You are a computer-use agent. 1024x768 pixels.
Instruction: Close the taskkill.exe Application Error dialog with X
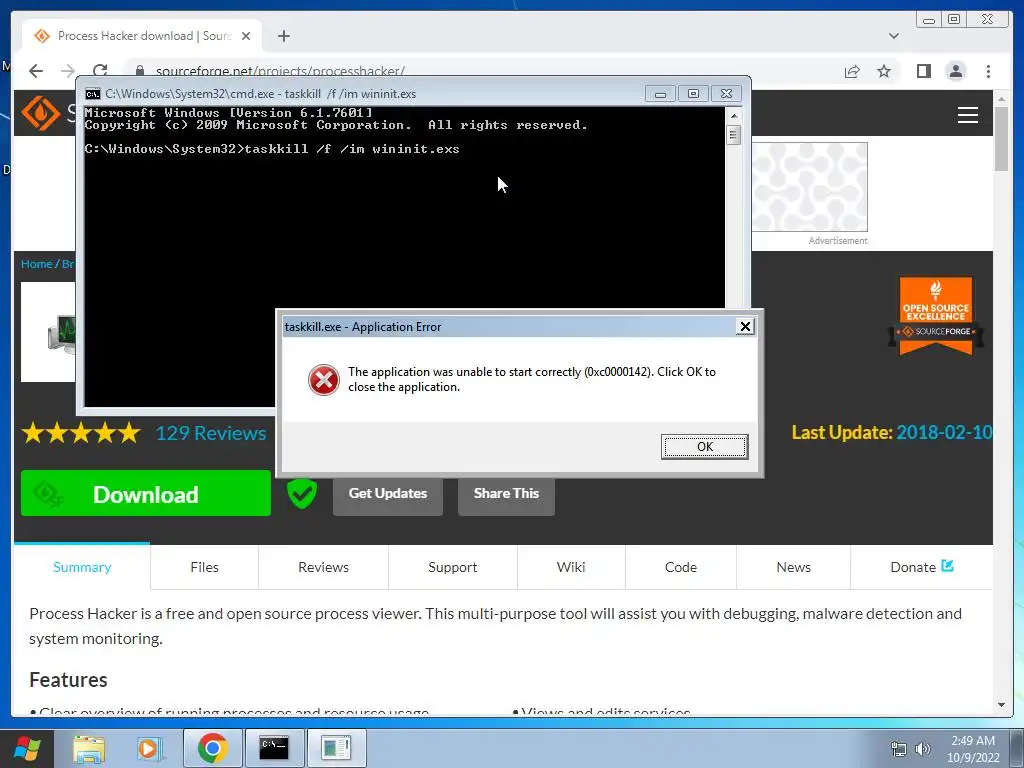[744, 327]
